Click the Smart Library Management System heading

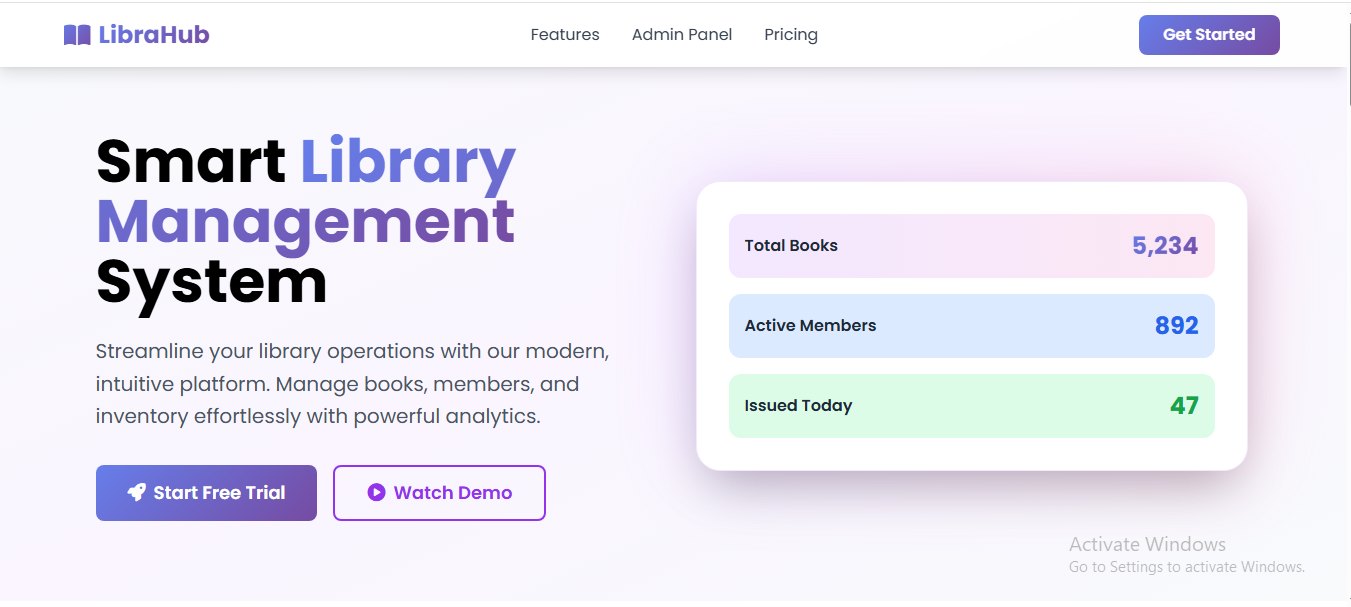point(306,222)
